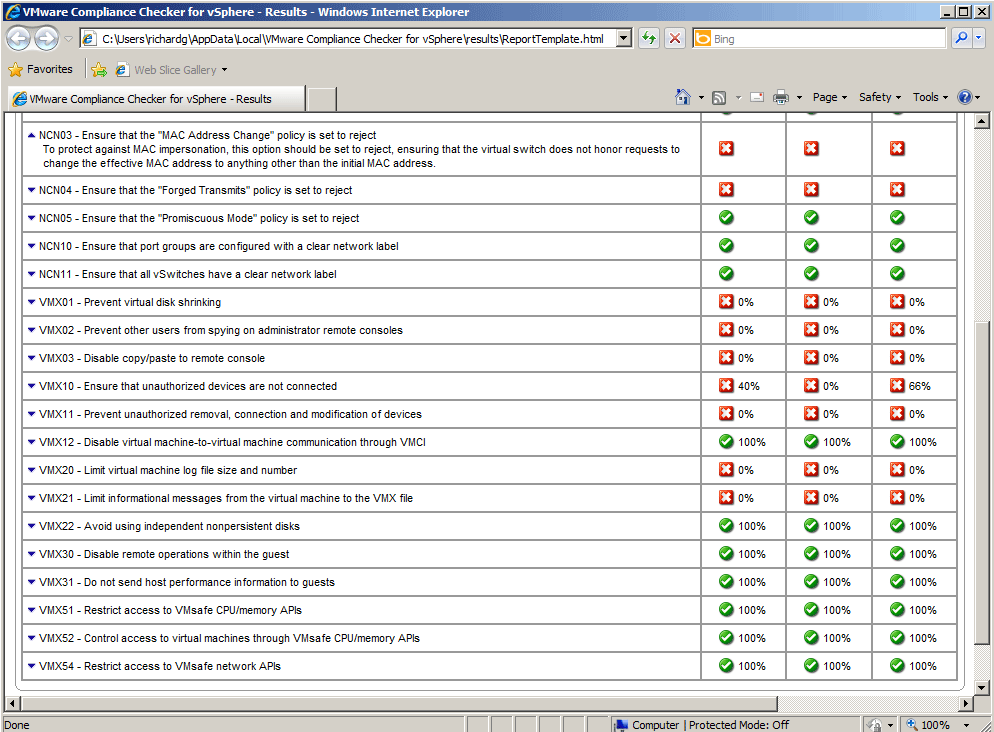994x732 pixels.
Task: Click the Read Mail icon
Action: [x=757, y=97]
